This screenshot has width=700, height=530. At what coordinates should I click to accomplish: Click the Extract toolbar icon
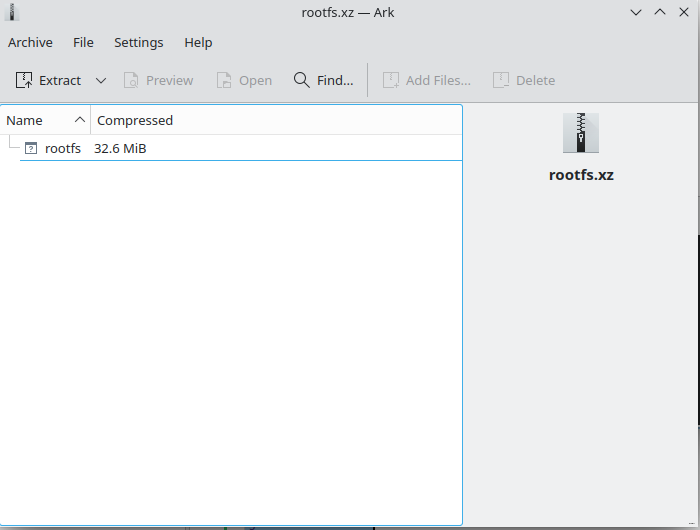[25, 80]
